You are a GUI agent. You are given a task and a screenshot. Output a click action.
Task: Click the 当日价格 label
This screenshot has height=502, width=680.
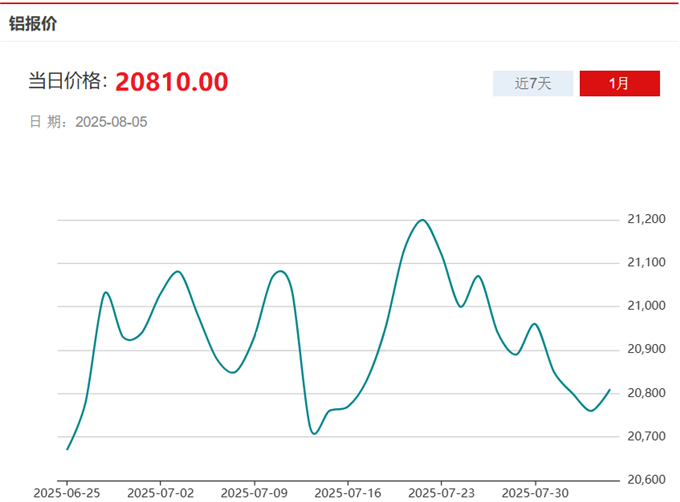point(67,82)
